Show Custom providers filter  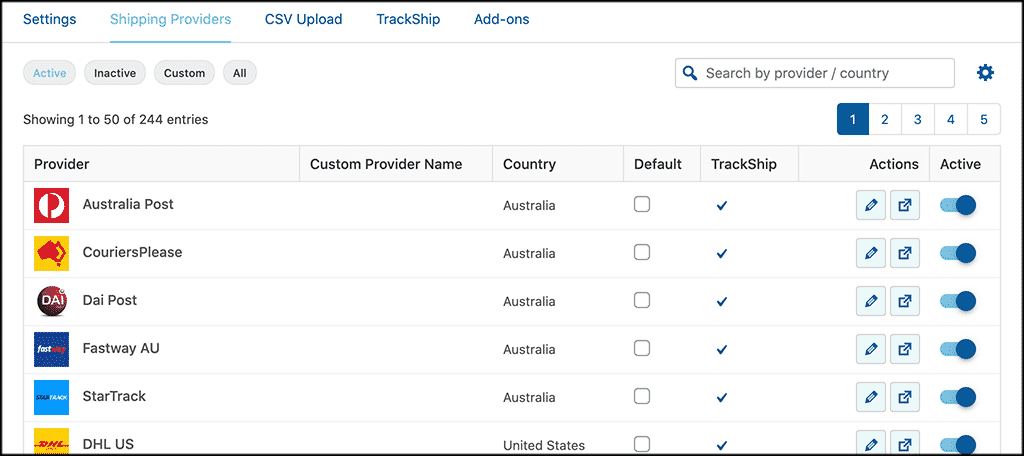[184, 73]
